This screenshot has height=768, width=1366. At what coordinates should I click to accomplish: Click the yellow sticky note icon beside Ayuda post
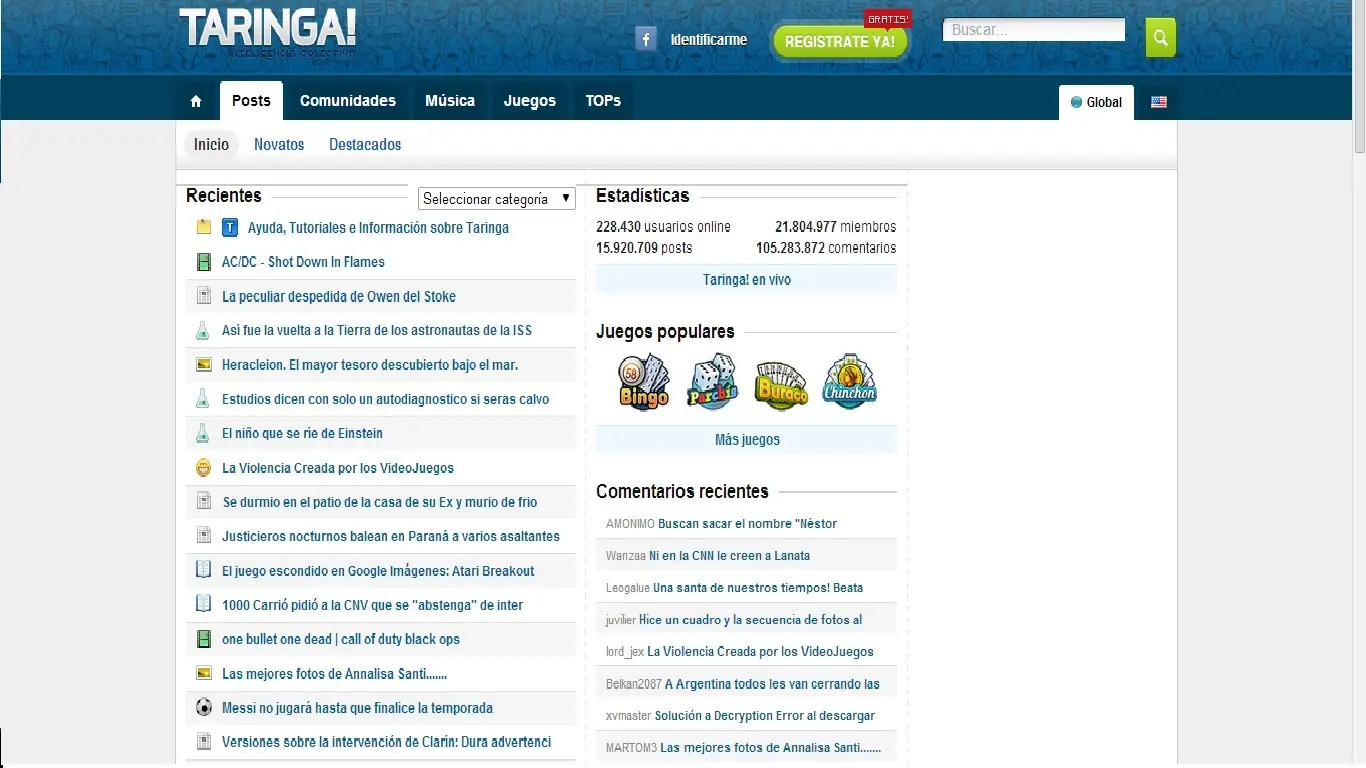coord(204,227)
